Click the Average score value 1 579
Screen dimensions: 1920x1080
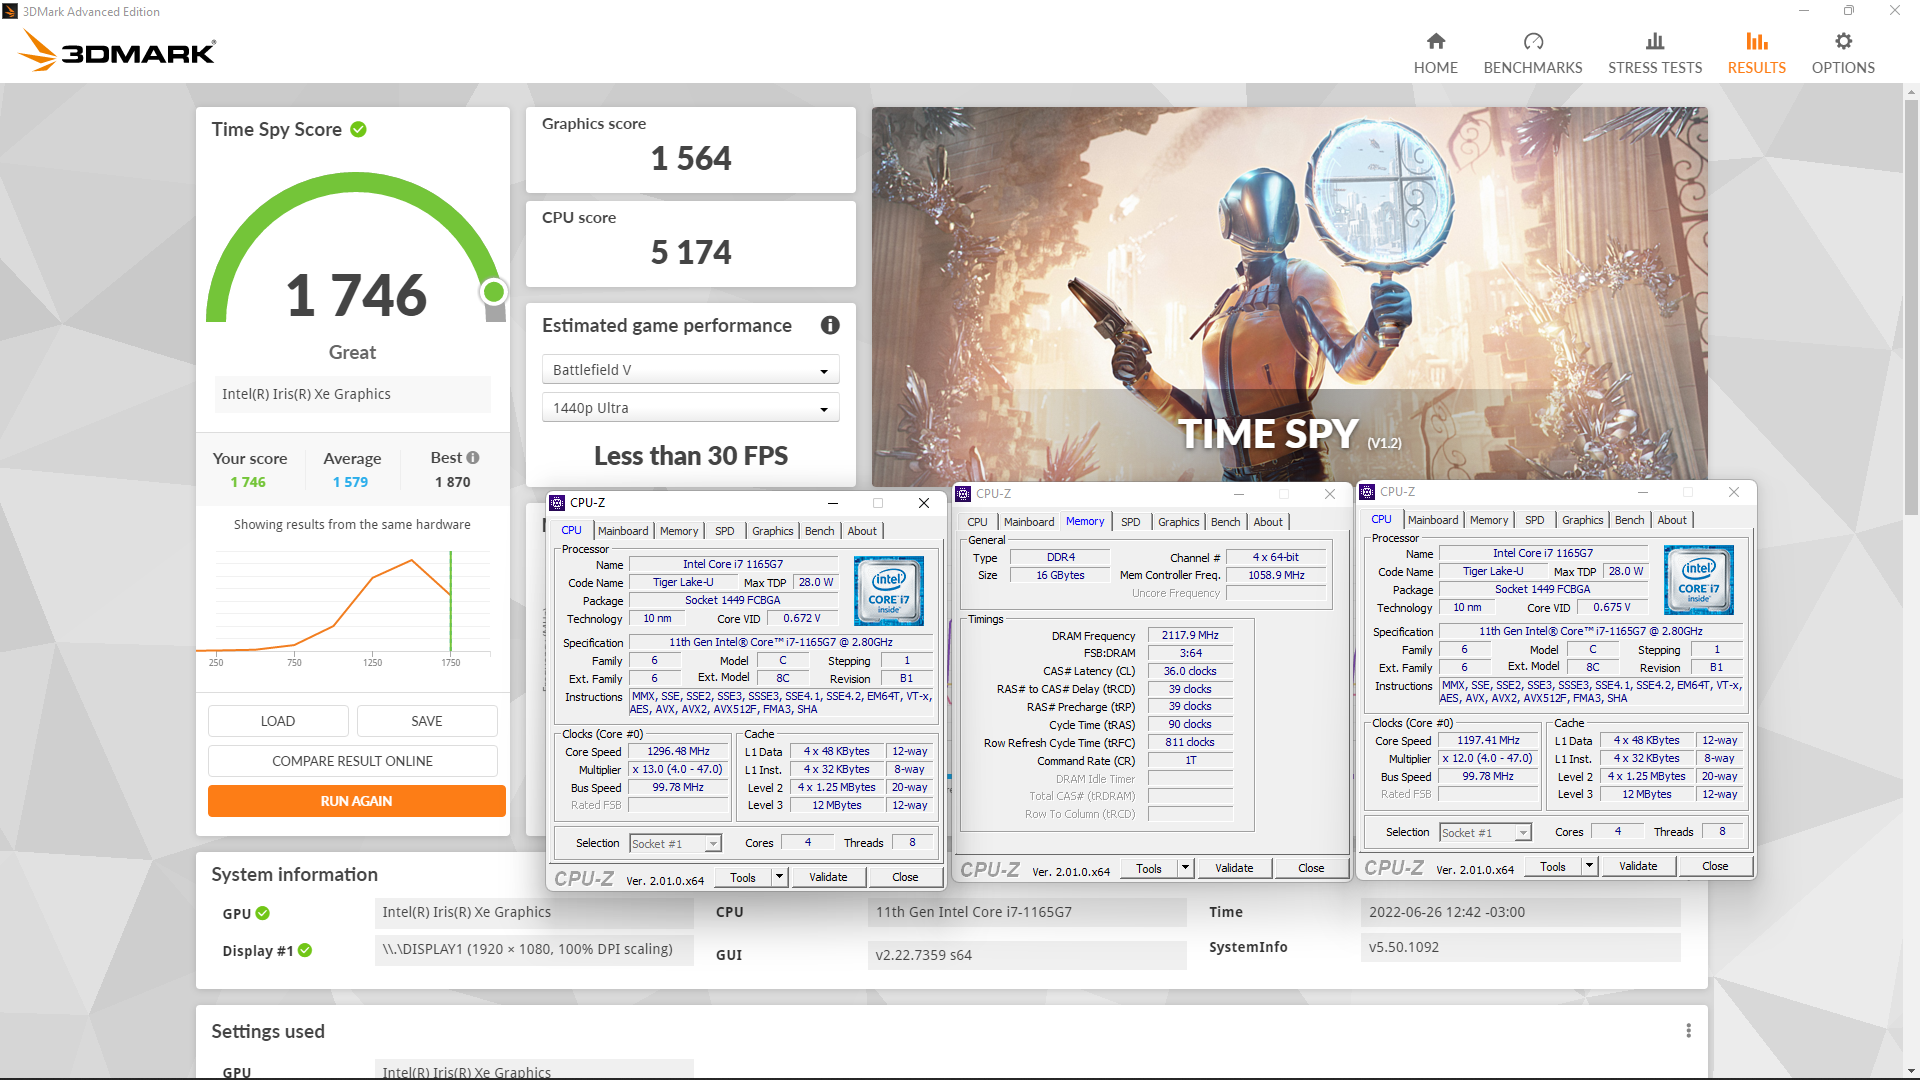pyautogui.click(x=350, y=482)
